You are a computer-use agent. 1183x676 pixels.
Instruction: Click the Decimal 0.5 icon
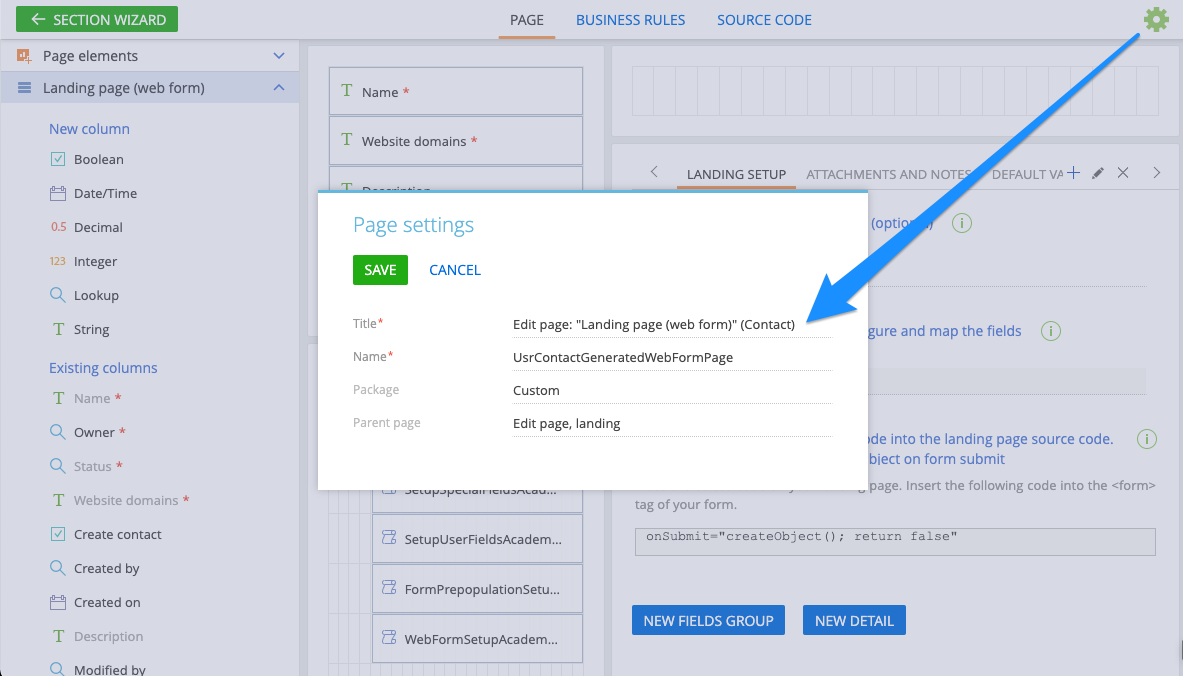click(58, 227)
